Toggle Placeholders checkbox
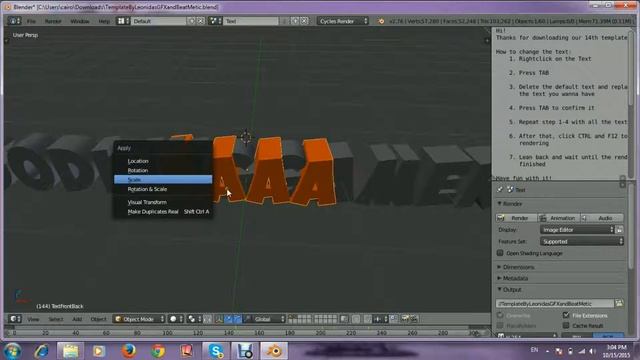Viewport: 640px width, 360px height. coord(500,325)
